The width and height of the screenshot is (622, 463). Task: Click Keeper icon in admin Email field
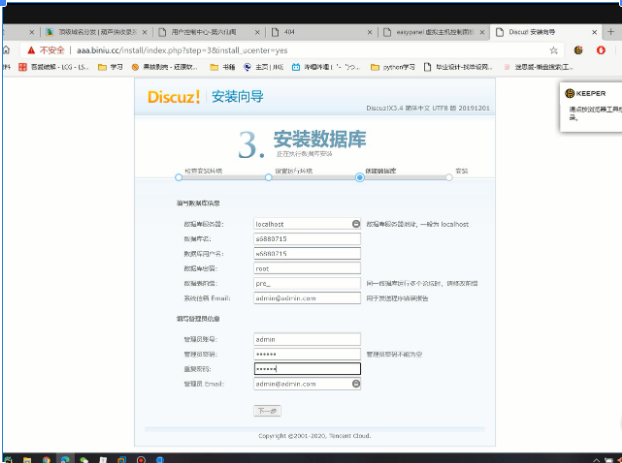[356, 384]
